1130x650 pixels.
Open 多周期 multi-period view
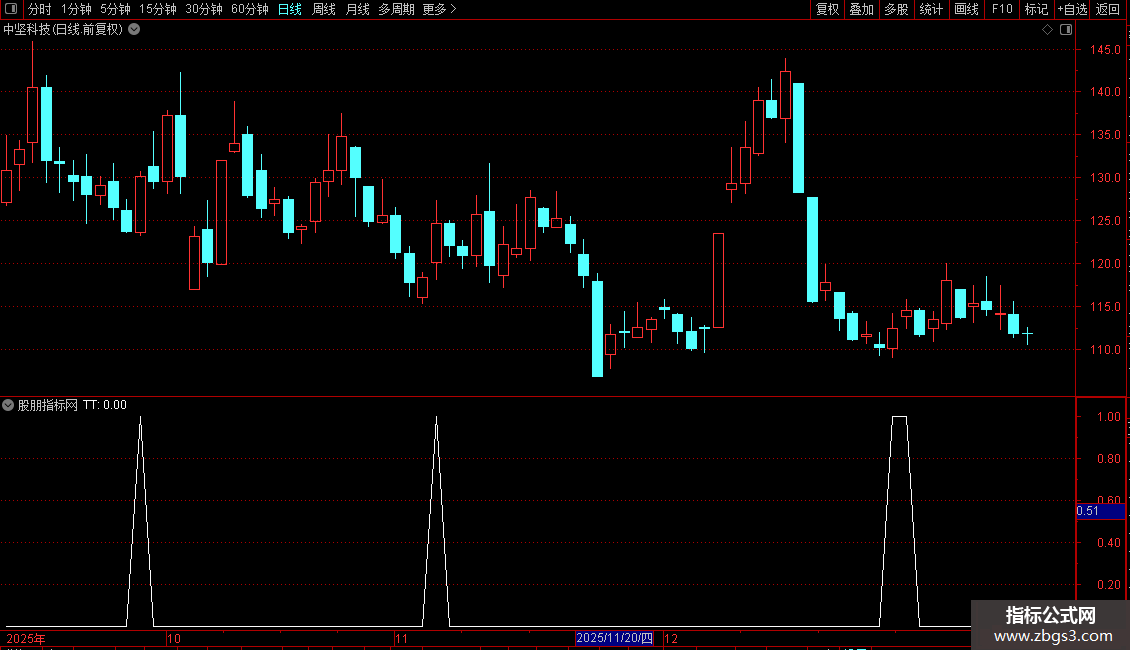click(396, 9)
